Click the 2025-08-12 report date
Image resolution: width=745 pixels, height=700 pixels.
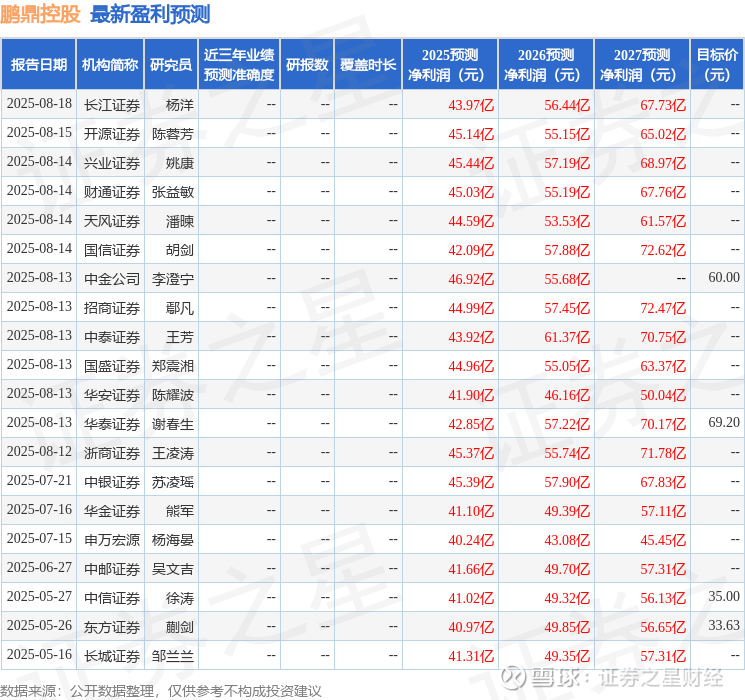(39, 451)
